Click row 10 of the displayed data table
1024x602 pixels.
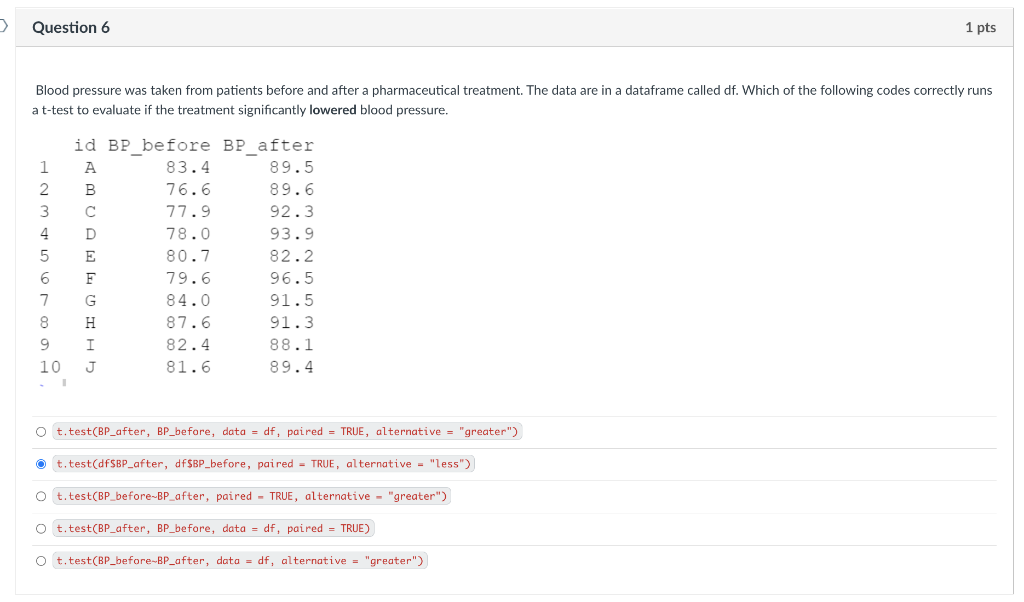tap(175, 367)
